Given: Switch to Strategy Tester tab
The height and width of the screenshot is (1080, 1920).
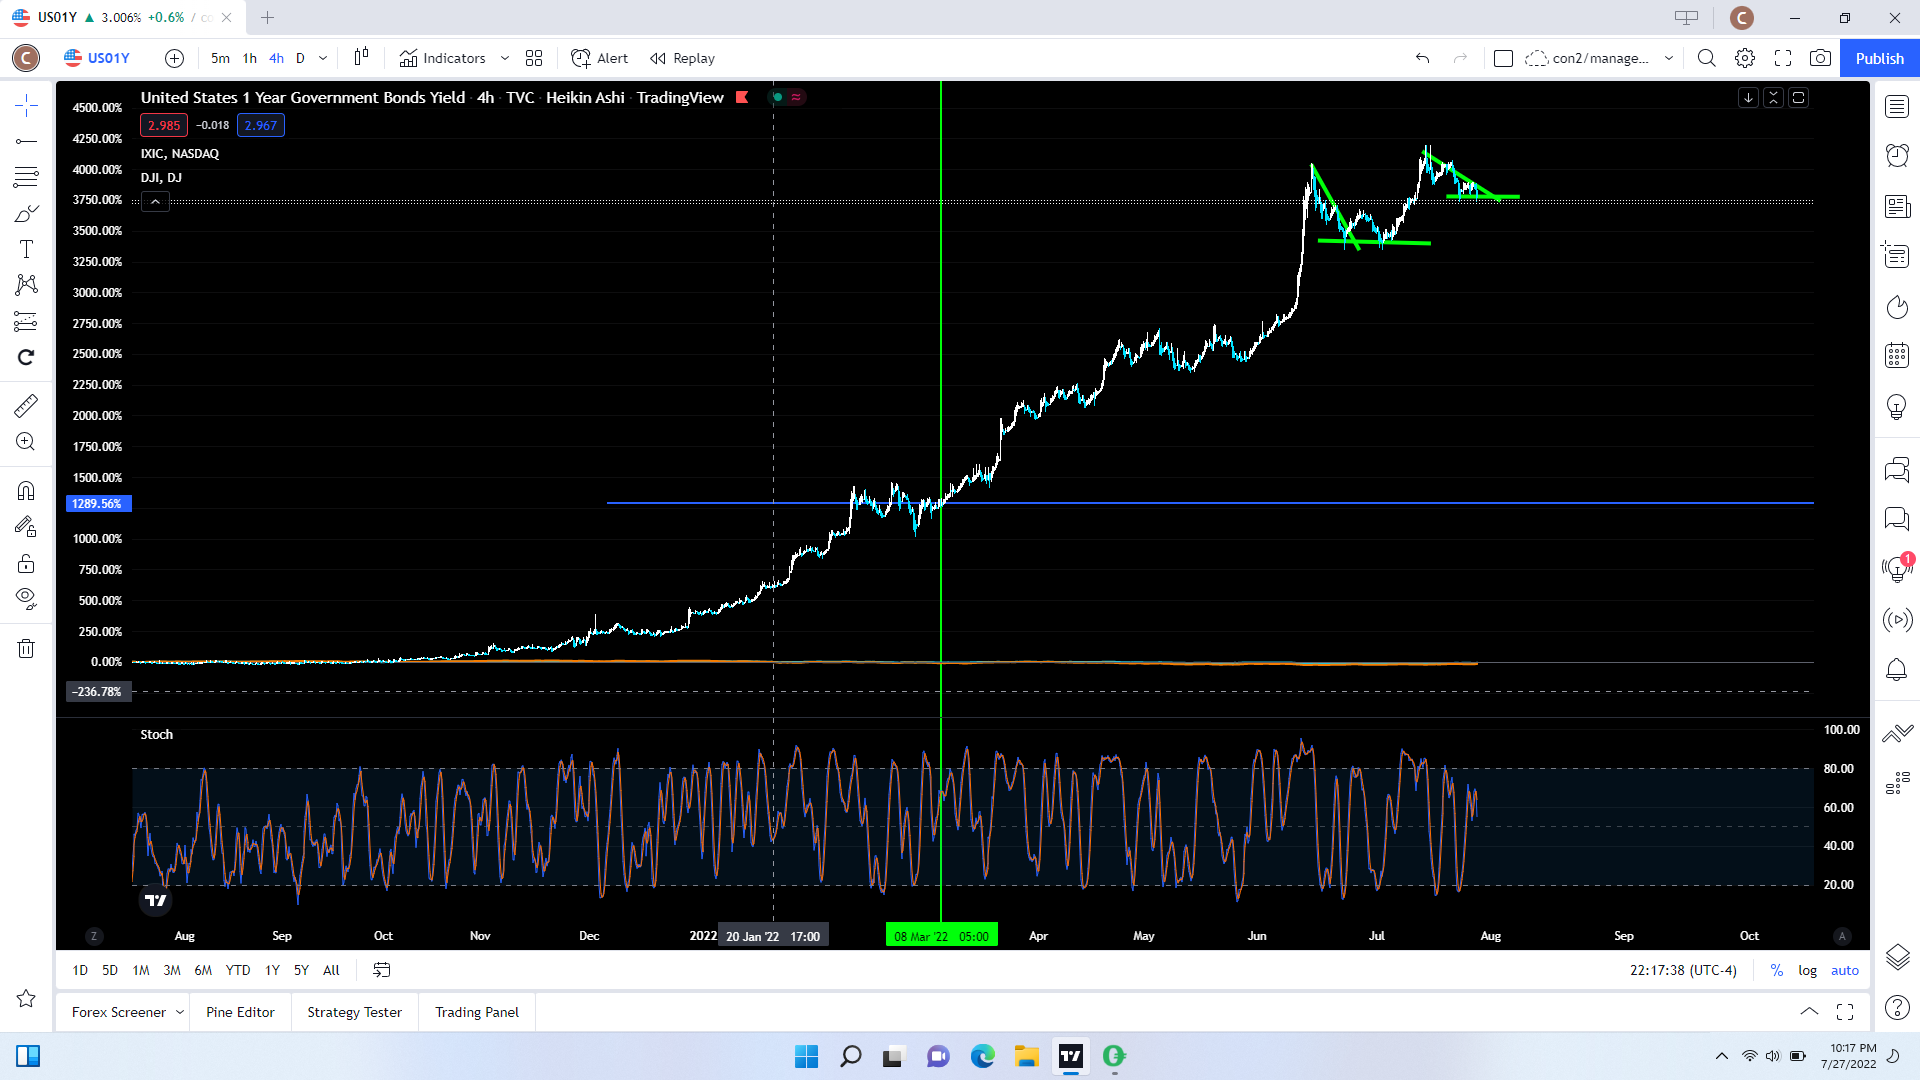Looking at the screenshot, I should [354, 1012].
